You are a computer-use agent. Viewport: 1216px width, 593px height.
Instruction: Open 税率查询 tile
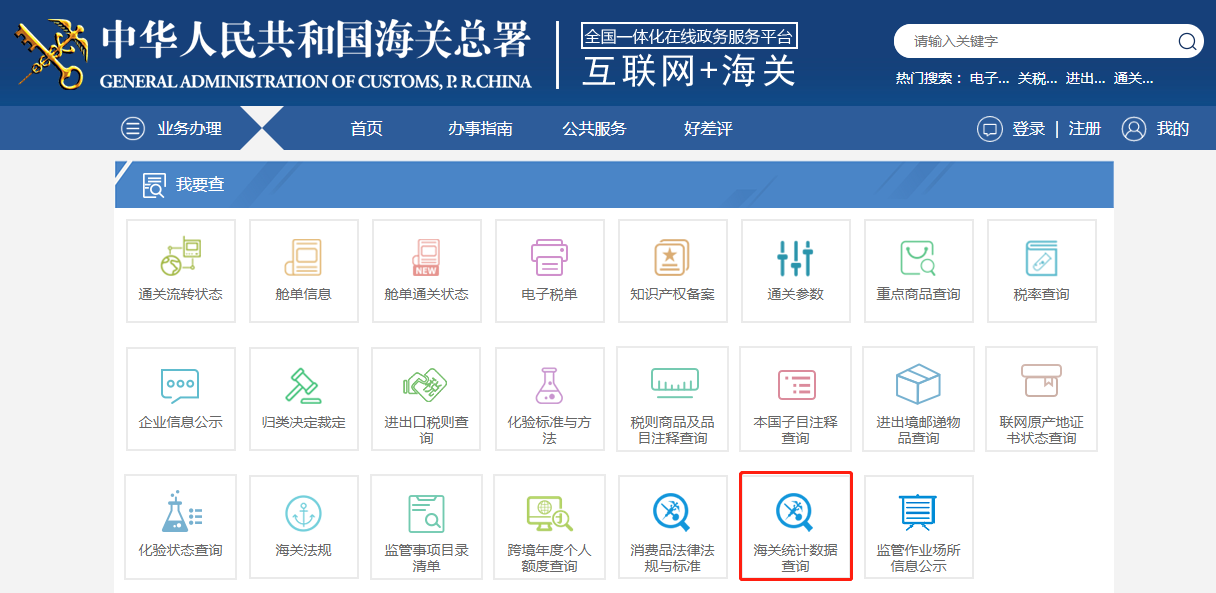pyautogui.click(x=1042, y=271)
